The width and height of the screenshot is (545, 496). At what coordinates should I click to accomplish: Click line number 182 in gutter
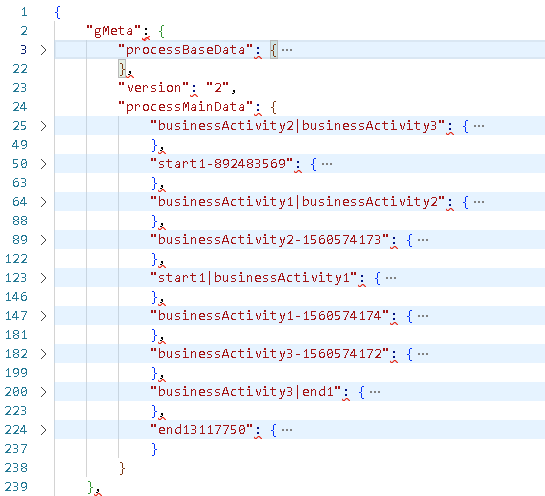pyautogui.click(x=16, y=354)
